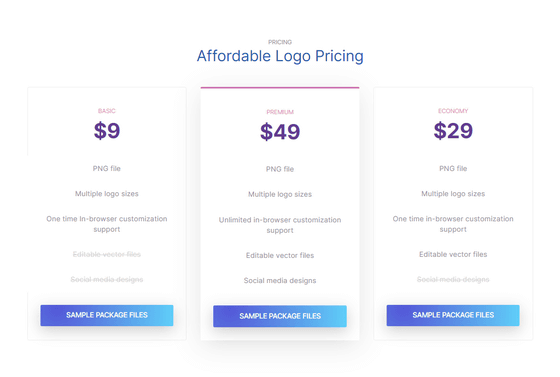Click the ECONOMY plan label
Screen dimensions: 560x377
pyautogui.click(x=453, y=111)
